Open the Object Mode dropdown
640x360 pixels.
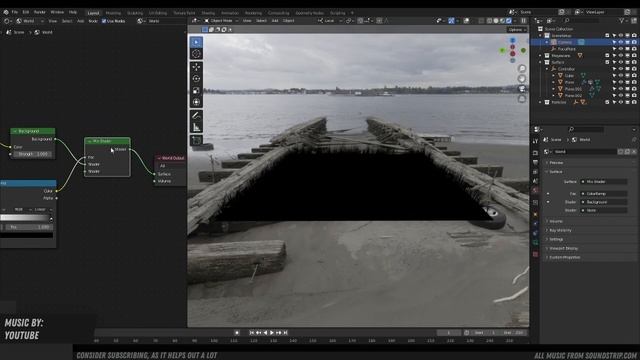click(x=221, y=21)
